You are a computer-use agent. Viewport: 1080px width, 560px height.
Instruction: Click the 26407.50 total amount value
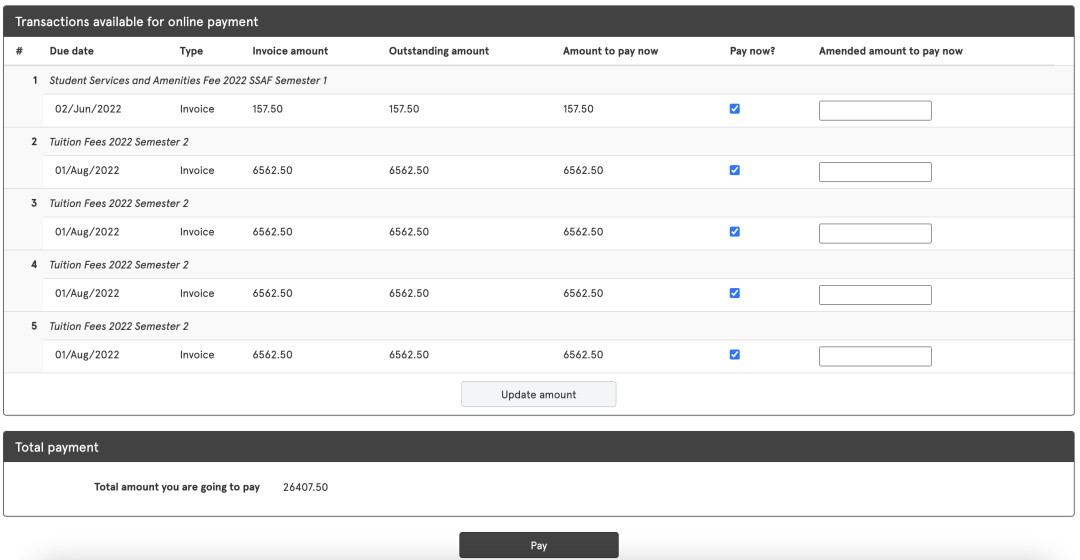tap(300, 487)
